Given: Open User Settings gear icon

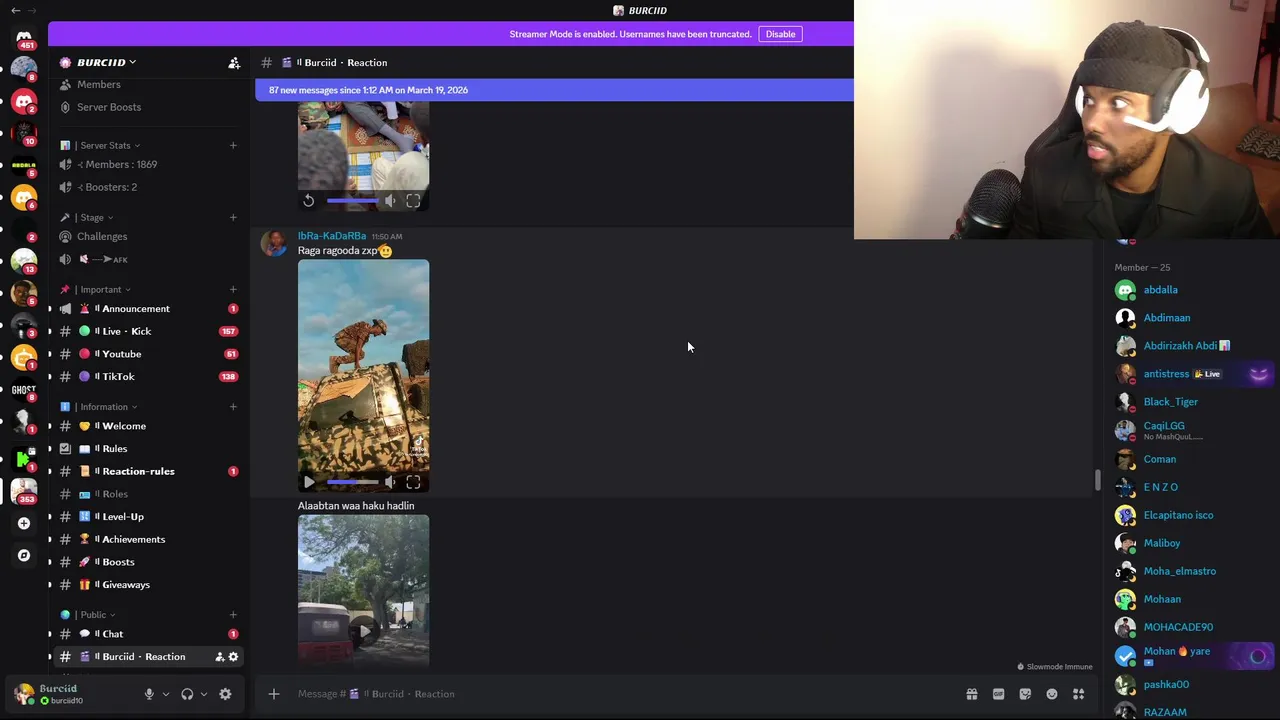Looking at the screenshot, I should (x=225, y=694).
